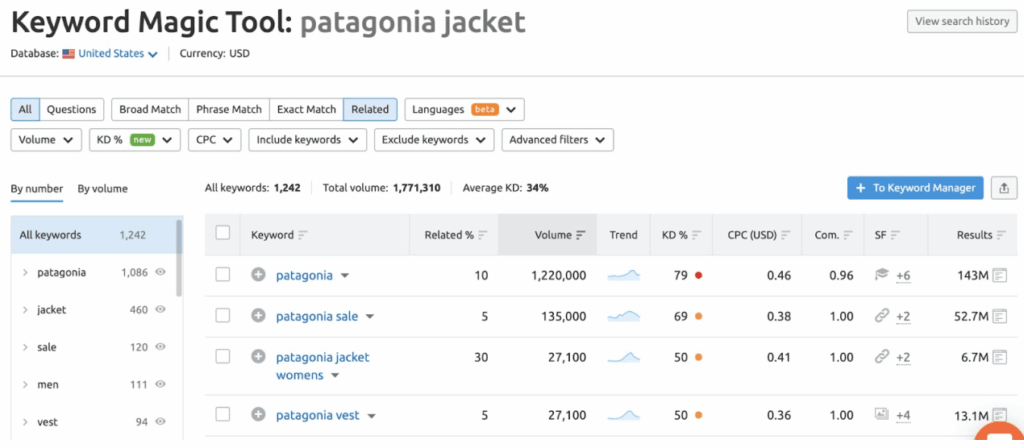Add 'patagonia sale' keyword with plus icon
Image resolution: width=1024 pixels, height=448 pixels.
(x=258, y=316)
